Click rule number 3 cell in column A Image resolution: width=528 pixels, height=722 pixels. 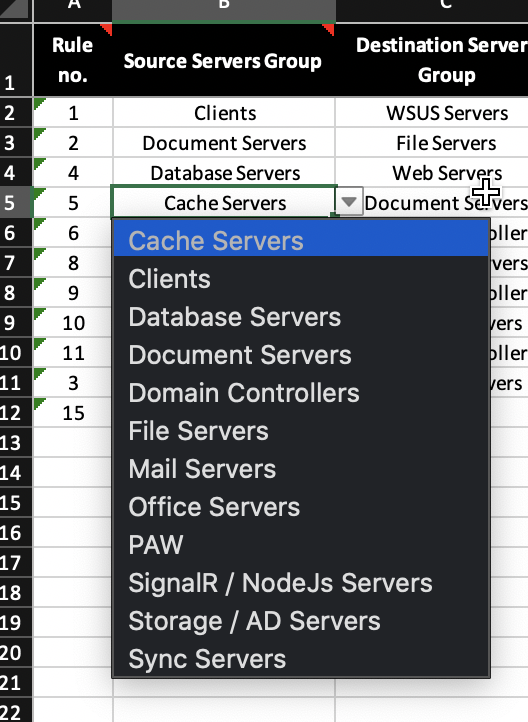point(73,383)
